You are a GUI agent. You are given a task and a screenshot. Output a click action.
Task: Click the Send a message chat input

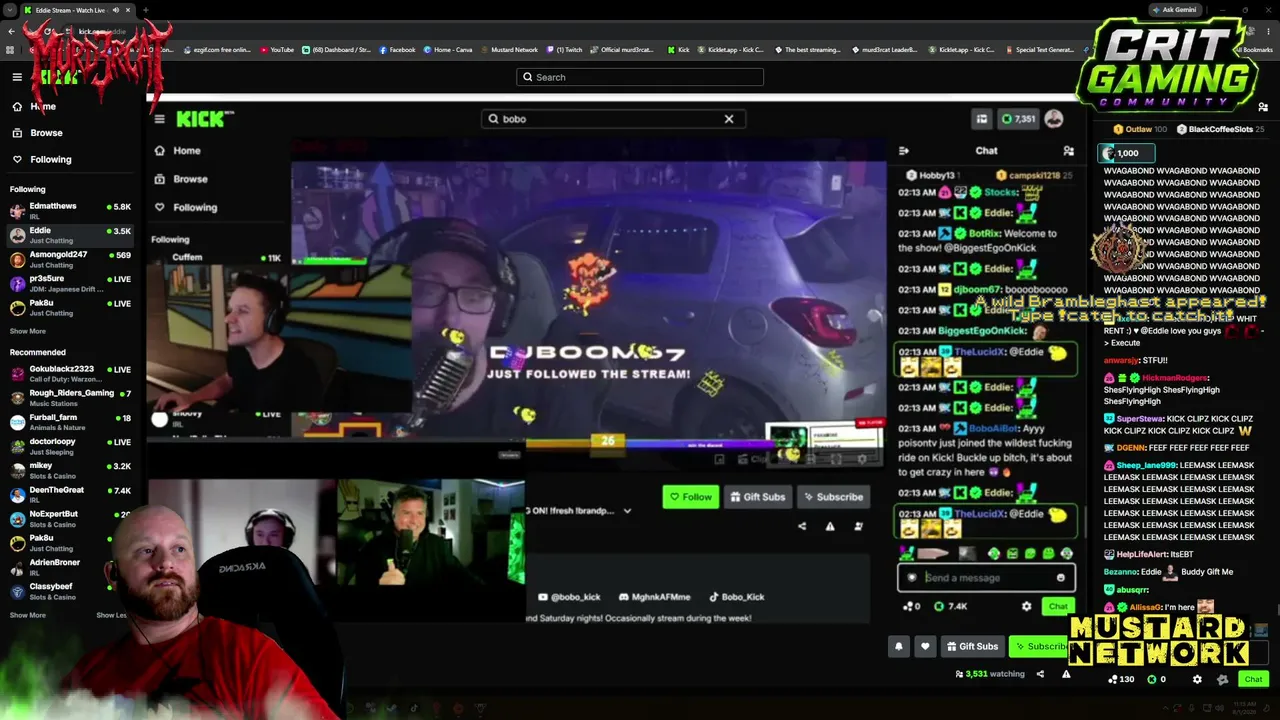(x=986, y=577)
